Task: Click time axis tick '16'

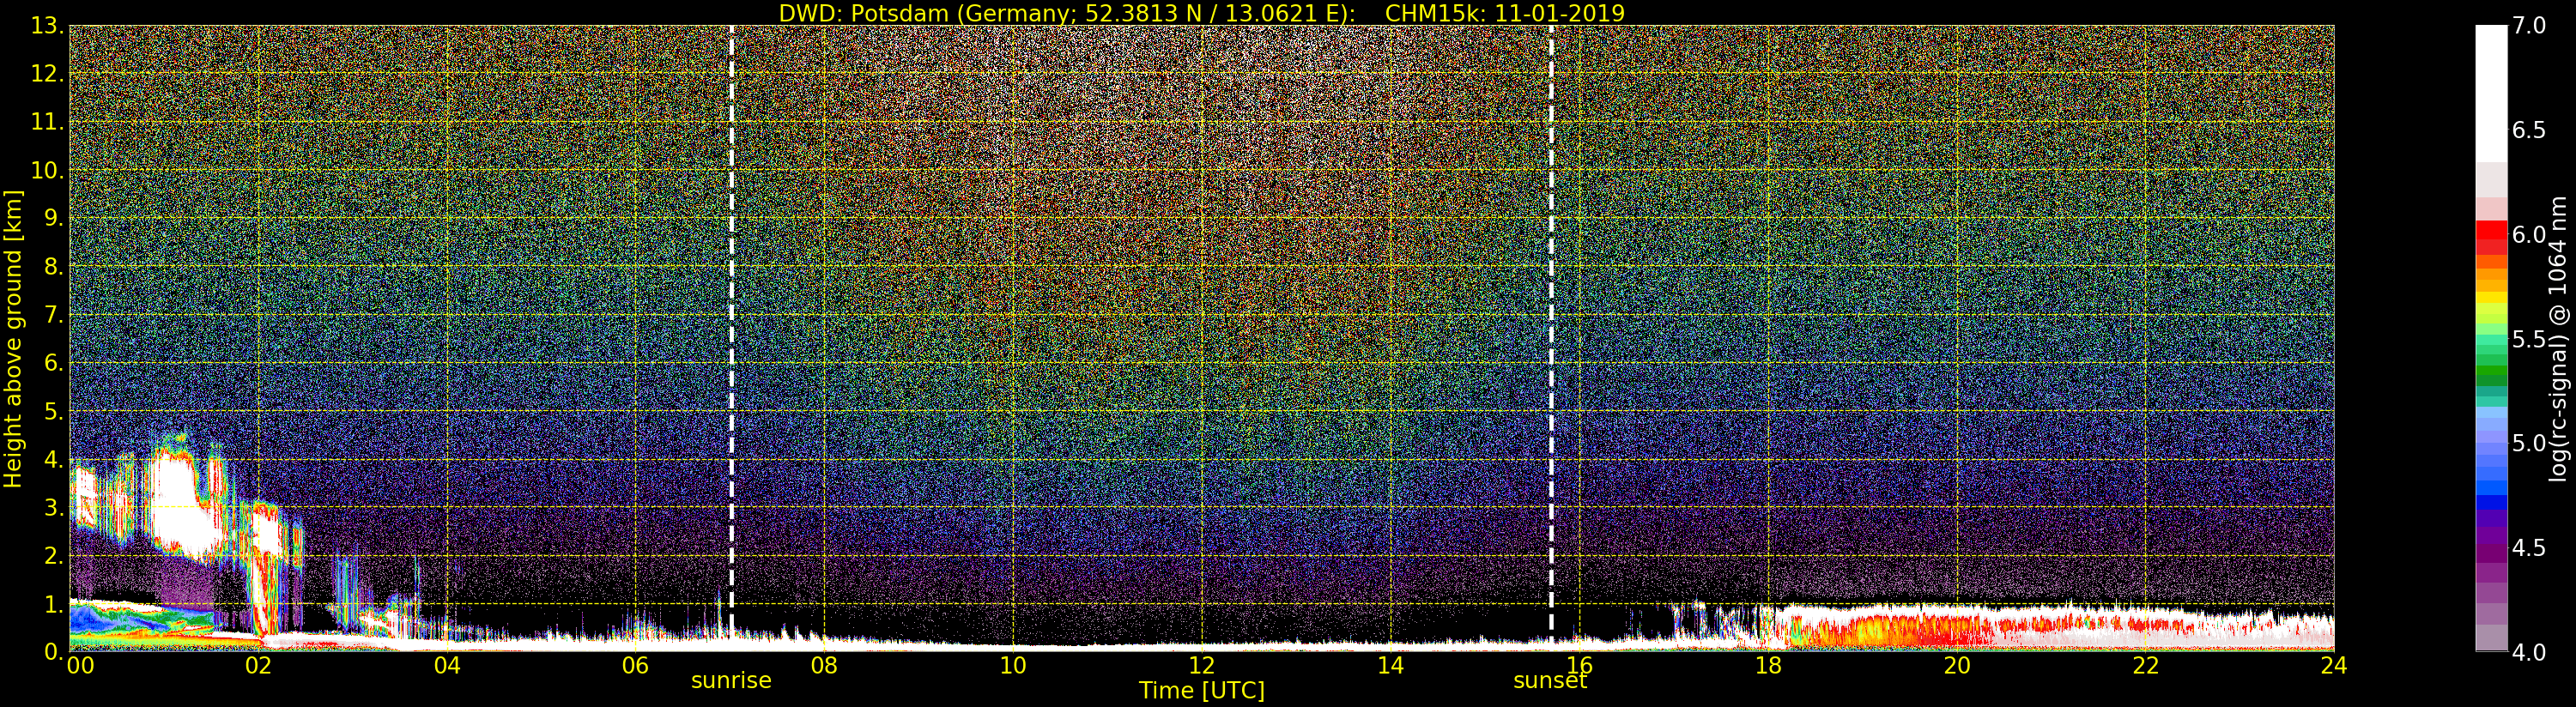Action: pyautogui.click(x=1579, y=666)
